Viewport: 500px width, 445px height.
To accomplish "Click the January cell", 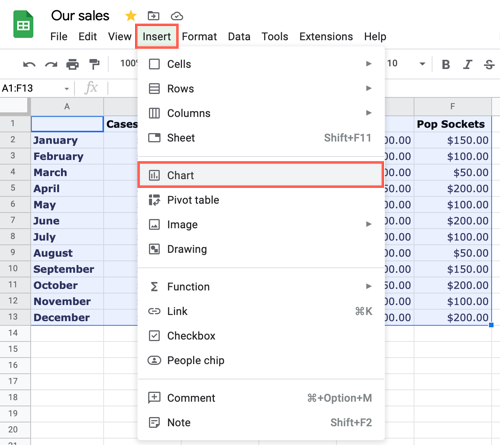I will point(67,140).
